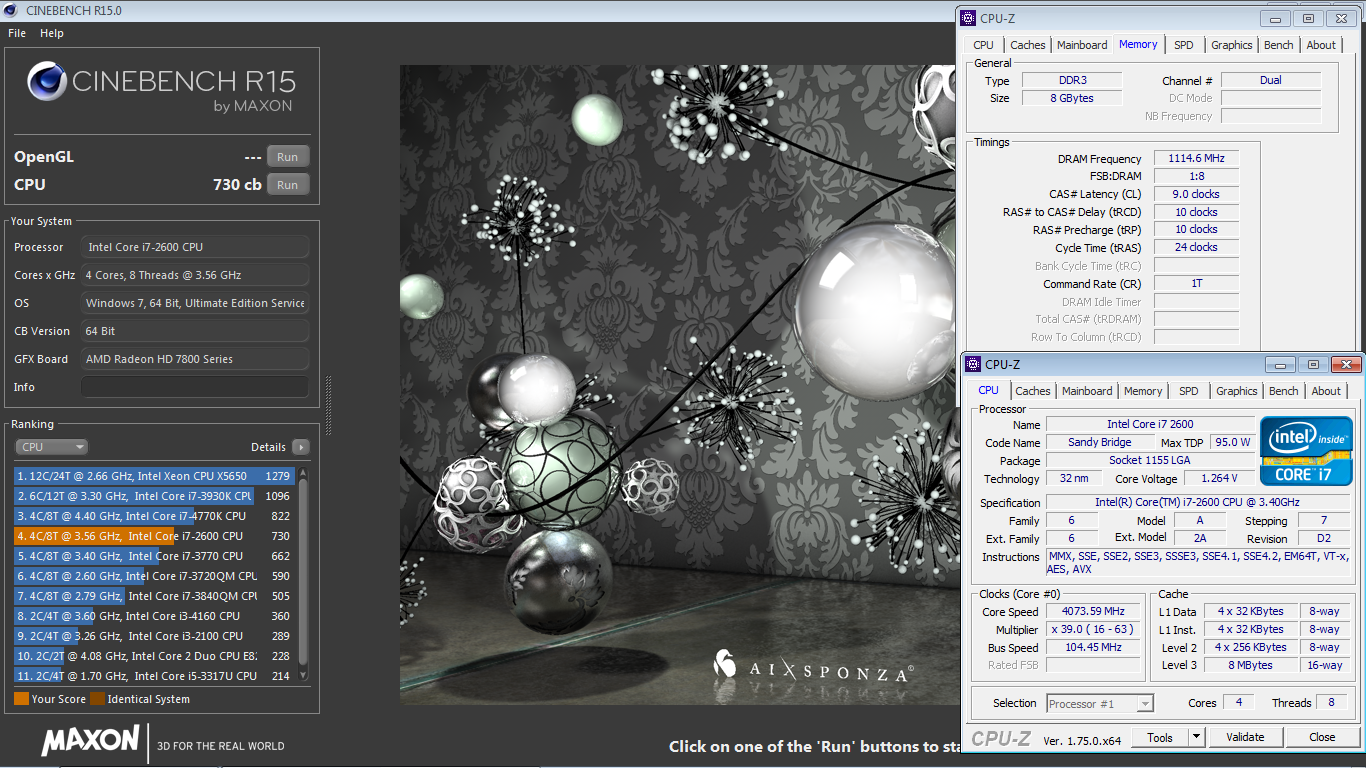Click the front CPU-Z window title icon
This screenshot has width=1366, height=768.
(x=974, y=364)
